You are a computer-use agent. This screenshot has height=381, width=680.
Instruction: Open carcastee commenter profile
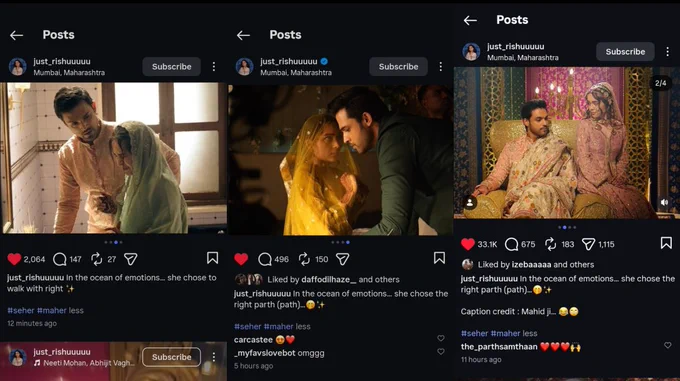(x=253, y=340)
